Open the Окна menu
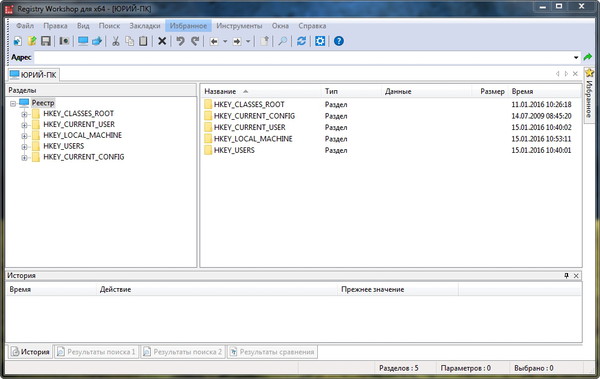600x379 pixels. (x=280, y=26)
